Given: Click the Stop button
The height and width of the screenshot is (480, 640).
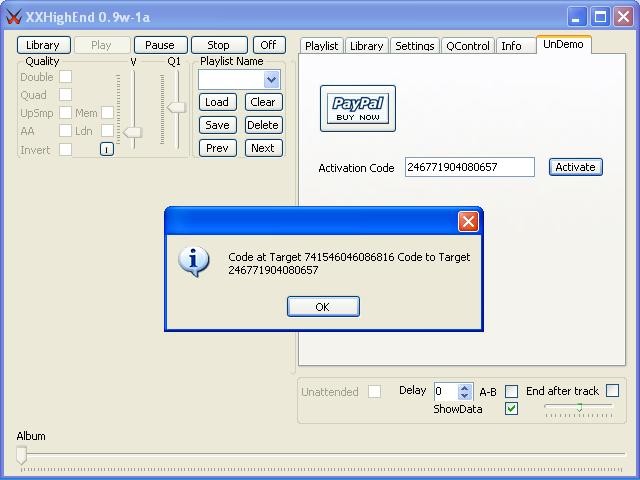Looking at the screenshot, I should pos(219,45).
